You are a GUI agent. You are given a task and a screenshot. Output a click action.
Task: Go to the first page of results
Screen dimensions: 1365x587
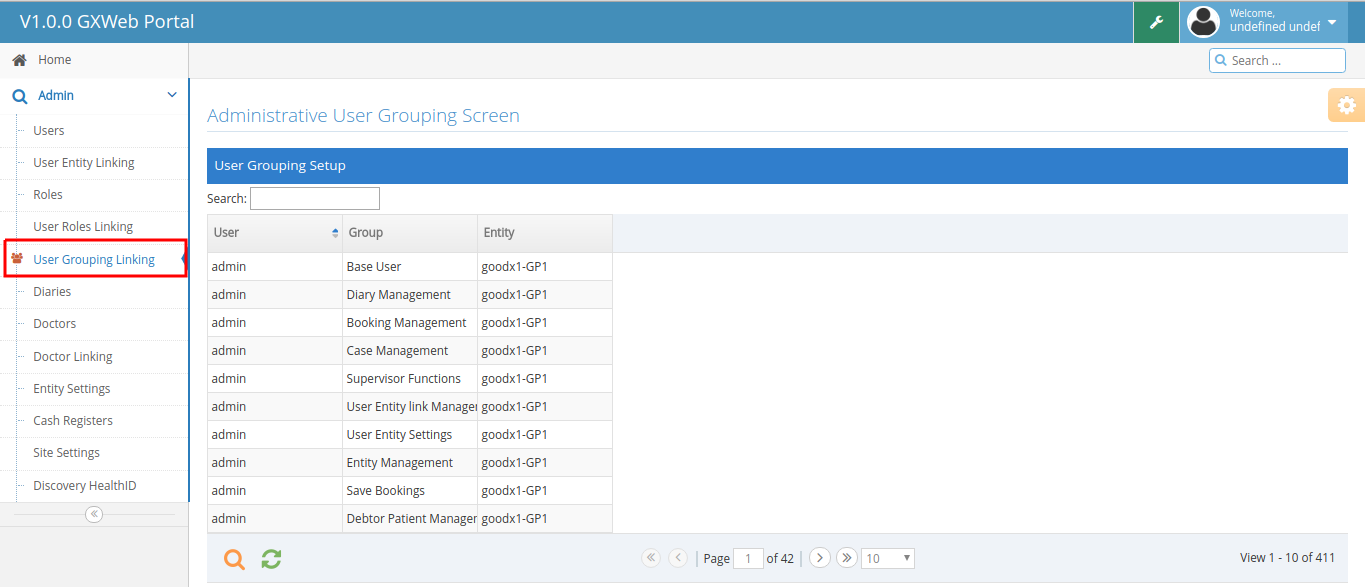coord(651,558)
